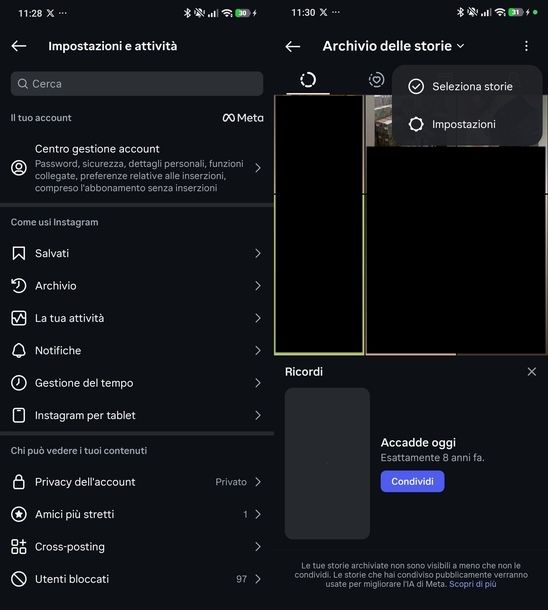Expand the Archivio row chevron
Screen dimensions: 548x610
tap(258, 286)
